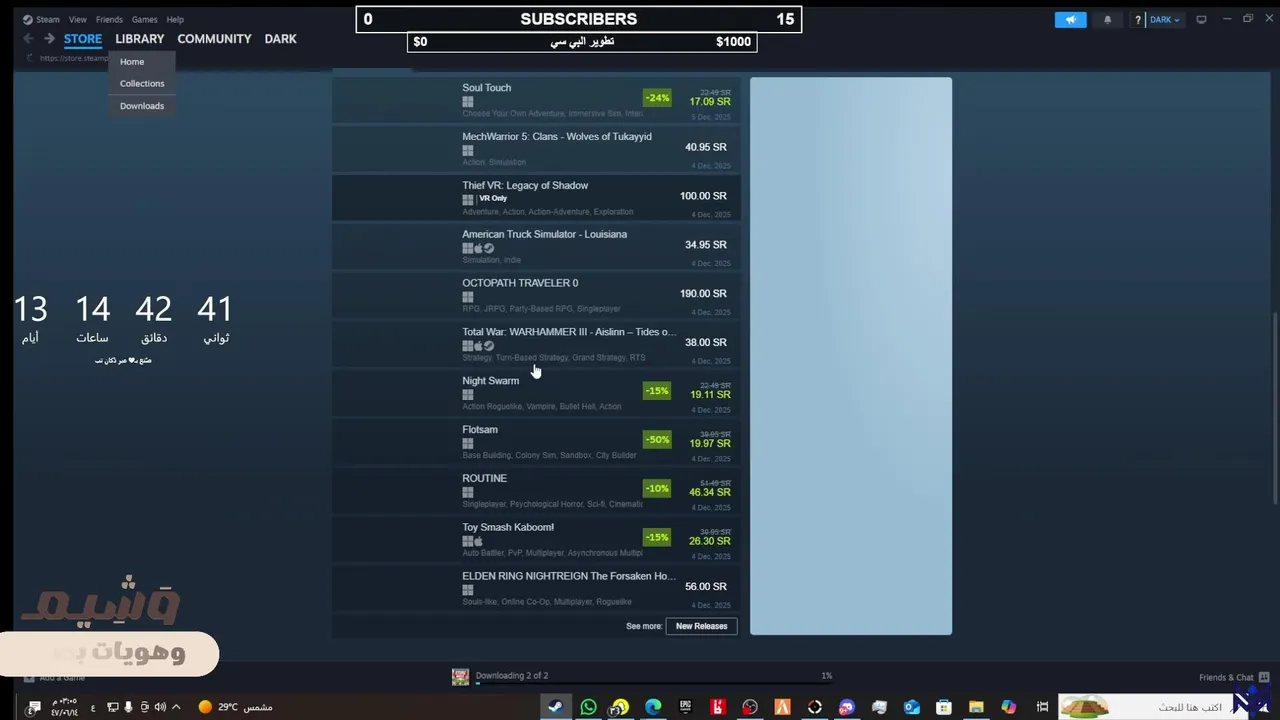Go forward with the right arrow

pyautogui.click(x=48, y=39)
